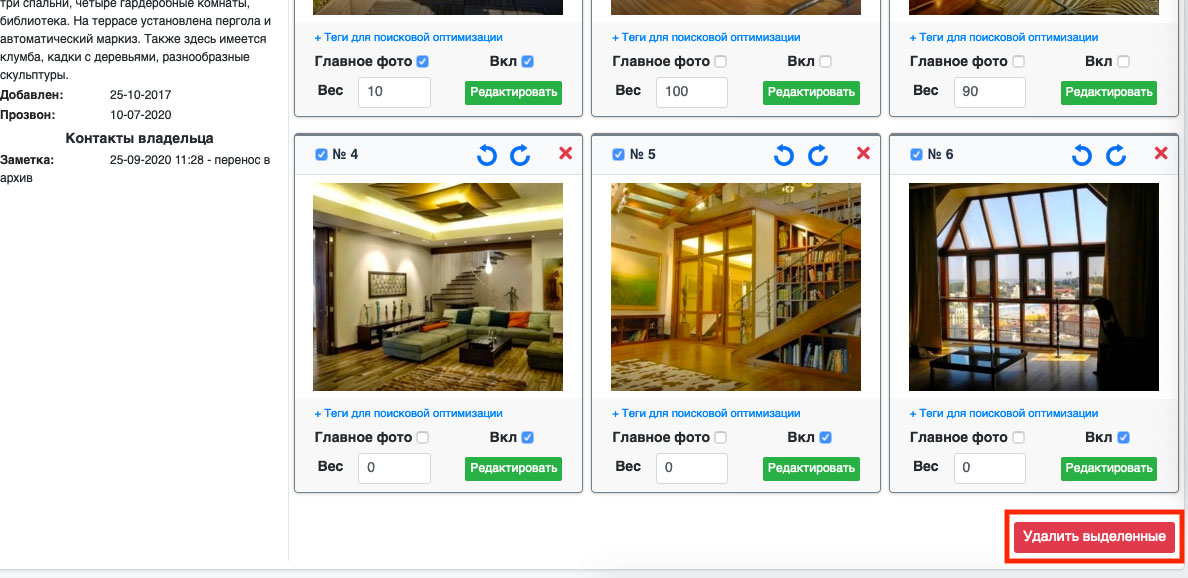This screenshot has height=578, width=1188.
Task: Rotate photo №5 counterclockwise
Action: [785, 155]
